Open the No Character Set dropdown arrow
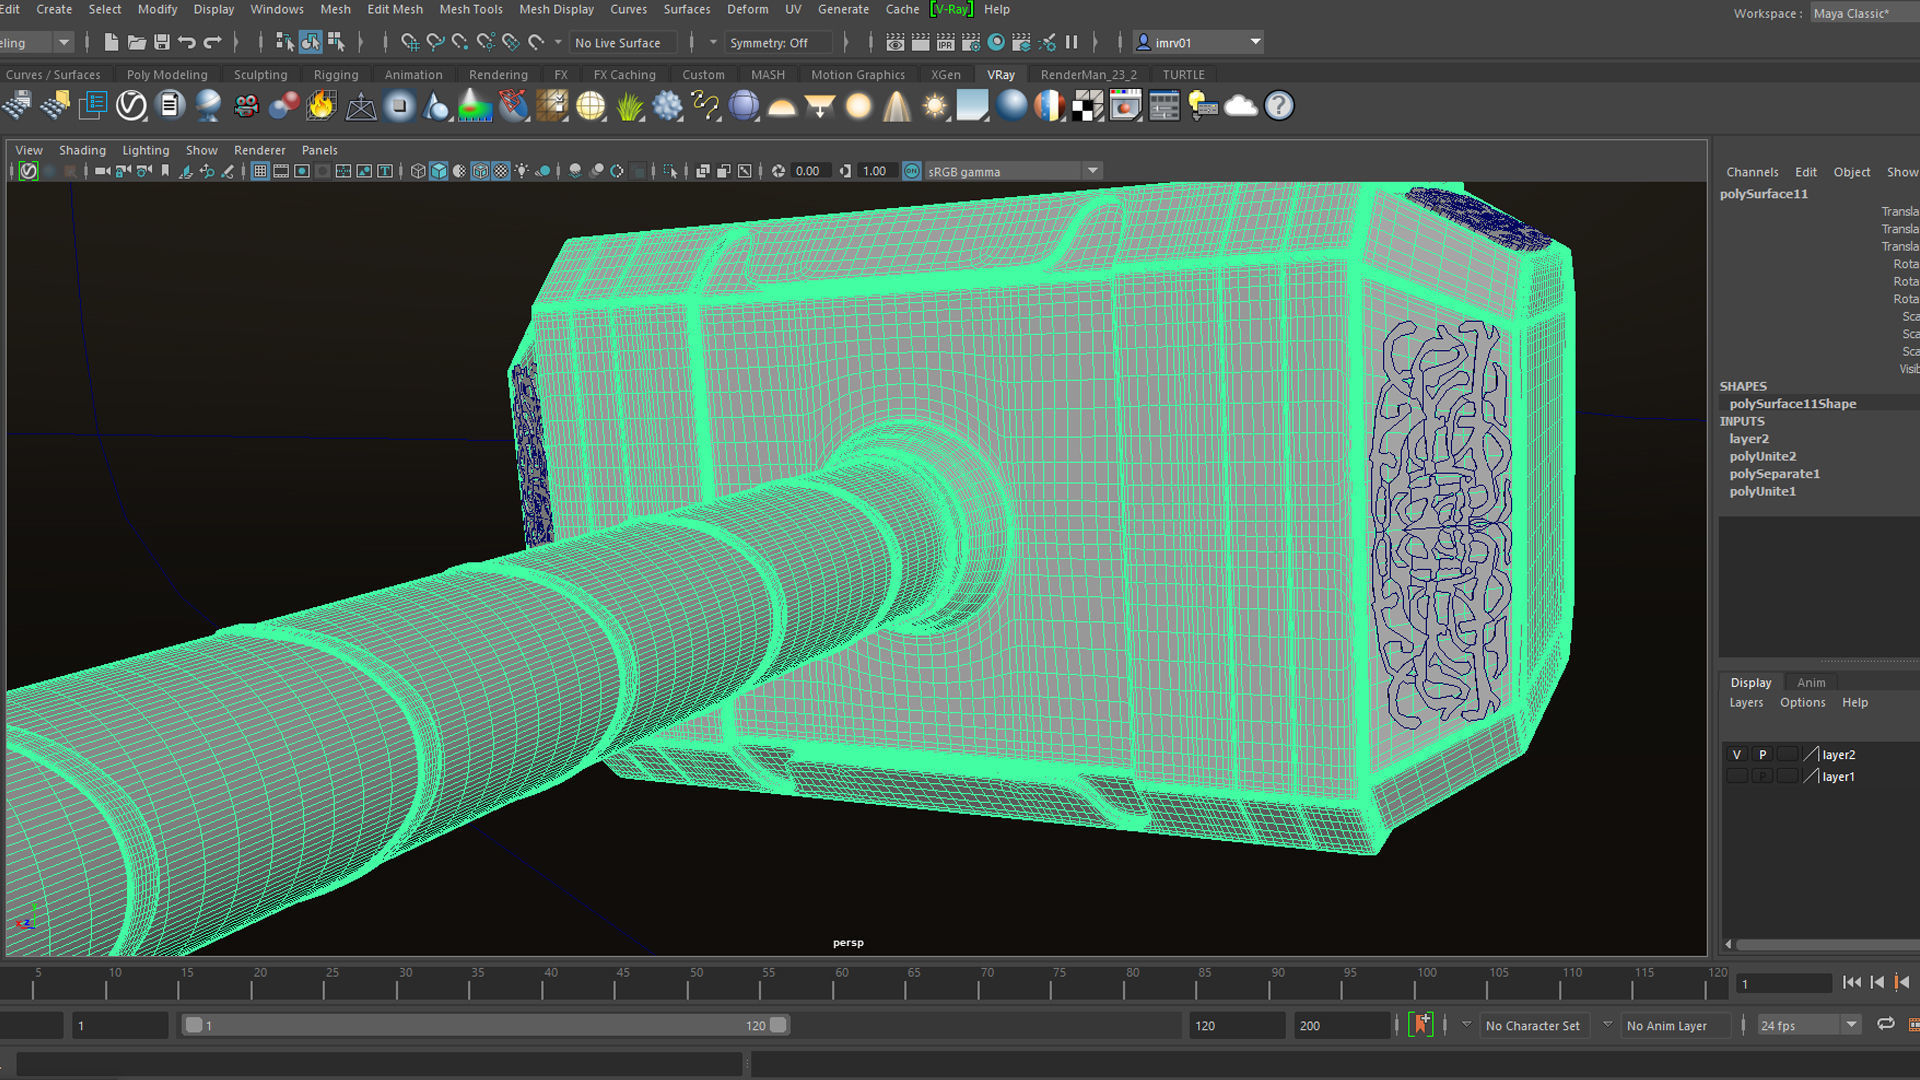The image size is (1920, 1080). (1466, 1024)
